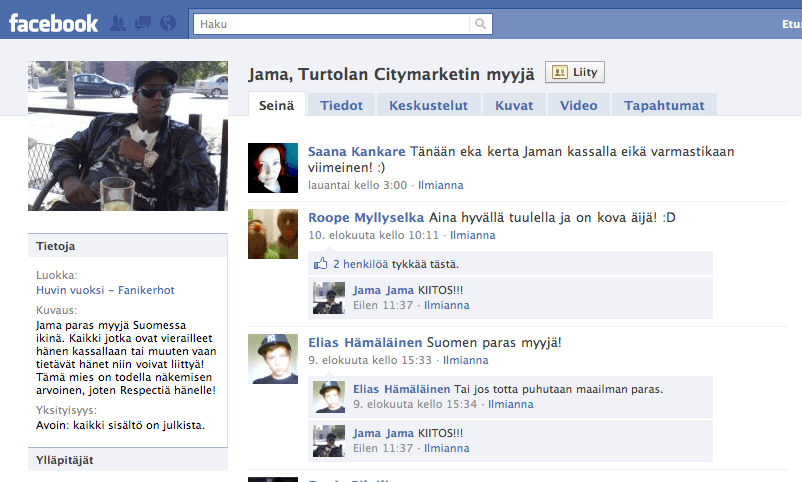Viewport: 802px width, 482px height.
Task: Open the Video tab
Action: (578, 105)
